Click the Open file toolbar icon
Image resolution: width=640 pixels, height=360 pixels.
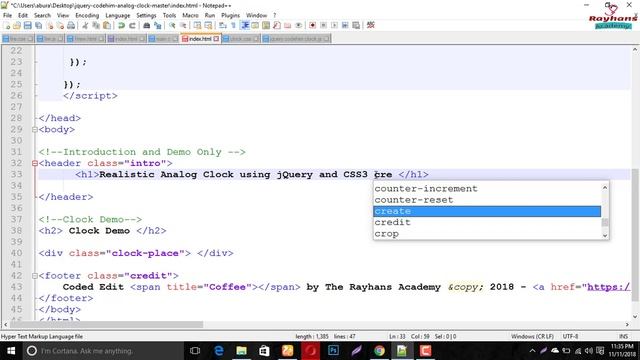(x=17, y=25)
